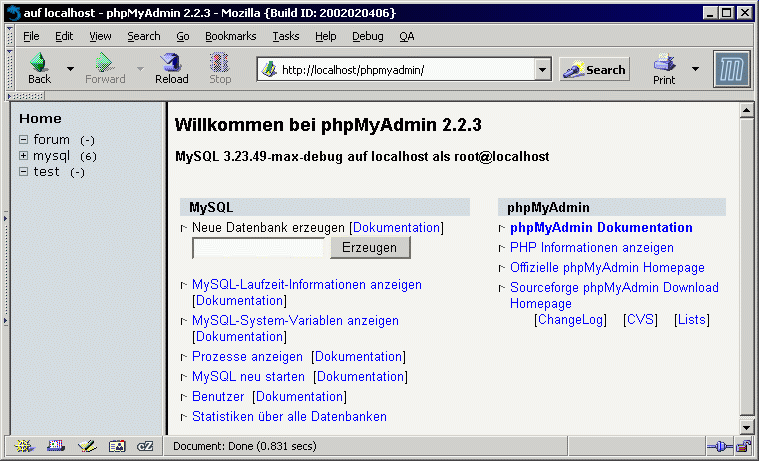The image size is (759, 461).
Task: Go back with the Back arrow icon
Action: point(39,62)
